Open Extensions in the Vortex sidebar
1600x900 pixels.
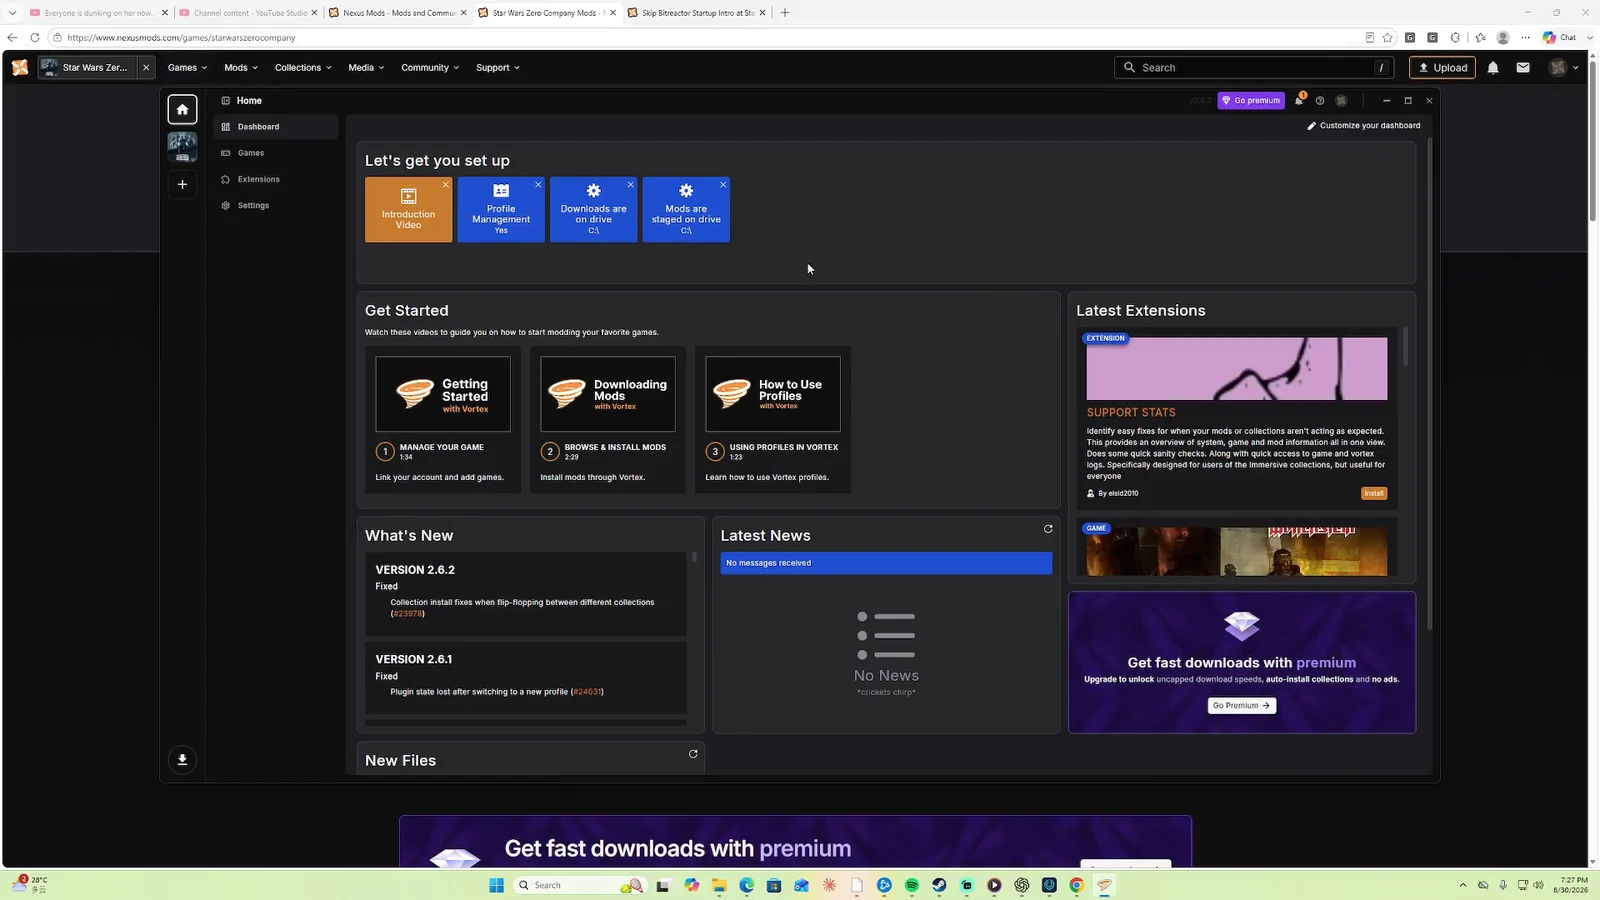coord(275,179)
